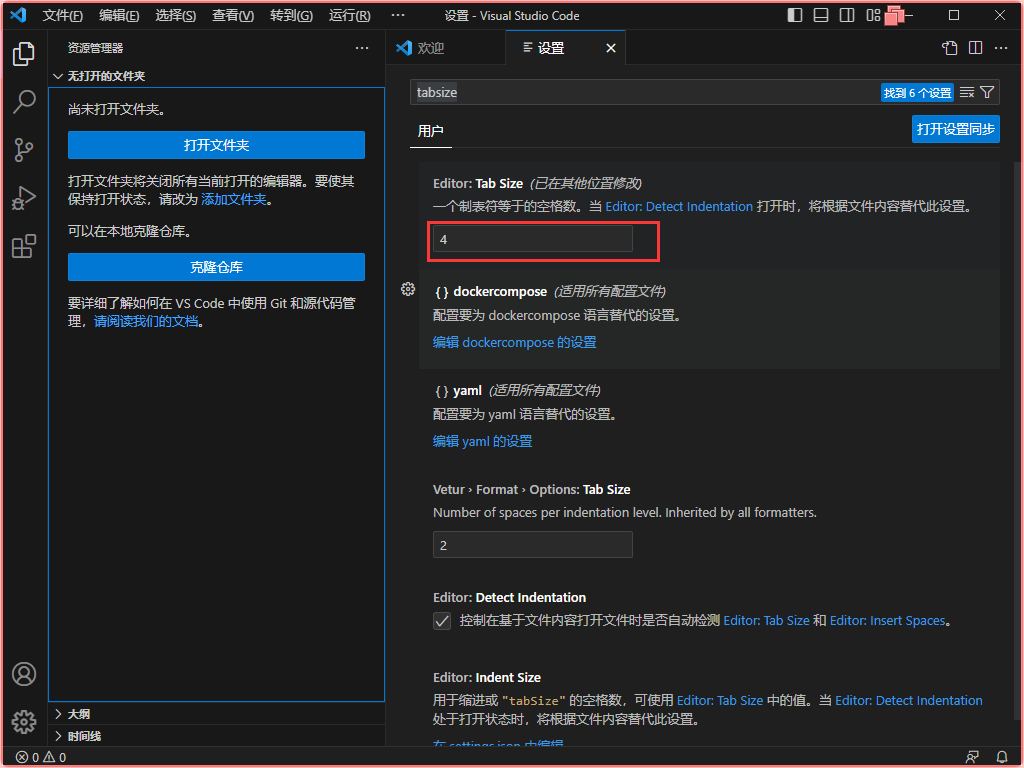
Task: Open the Search view in the activity bar
Action: pos(24,102)
